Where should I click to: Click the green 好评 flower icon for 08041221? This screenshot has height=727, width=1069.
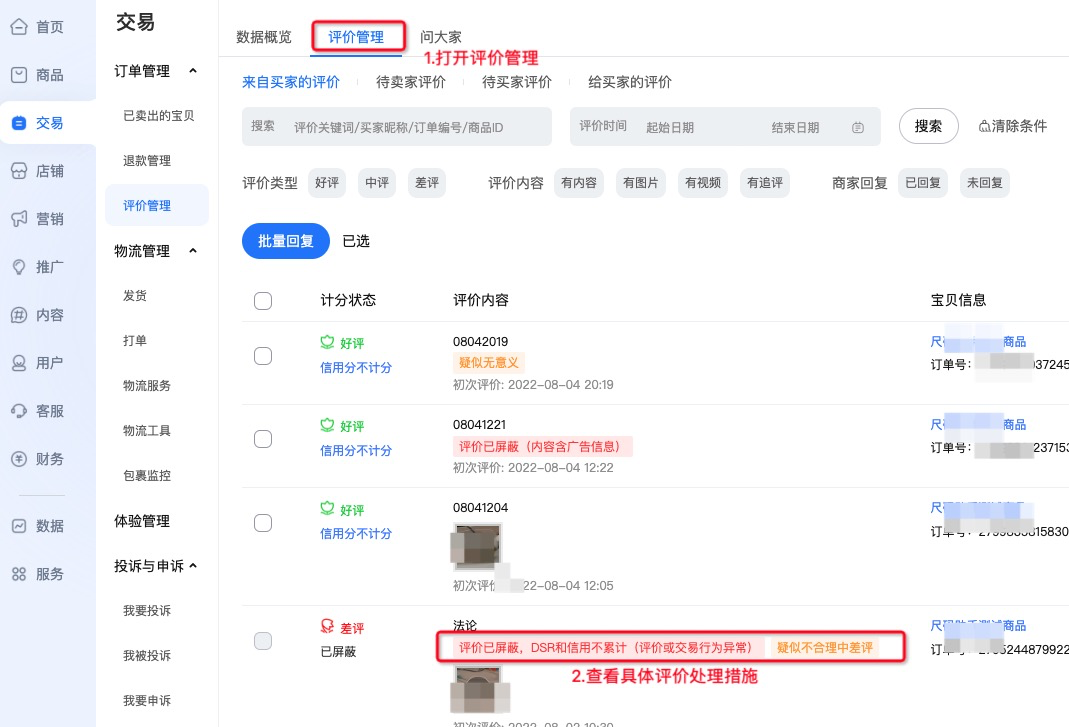click(327, 425)
